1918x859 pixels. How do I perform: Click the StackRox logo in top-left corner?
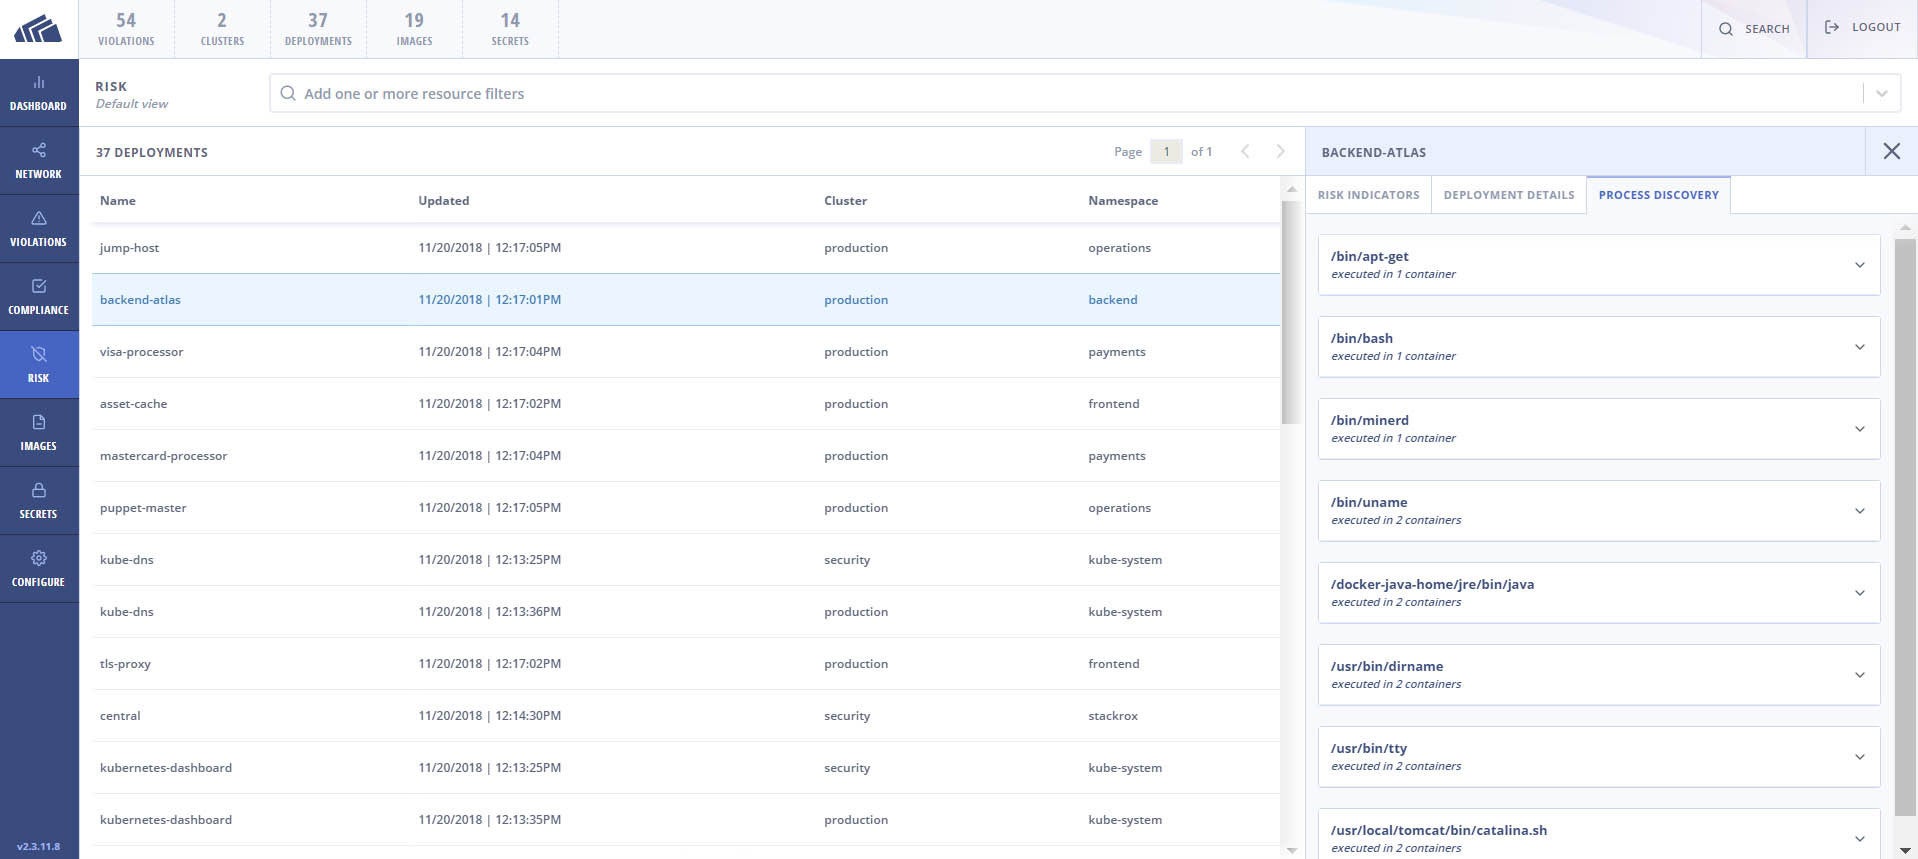click(x=38, y=29)
